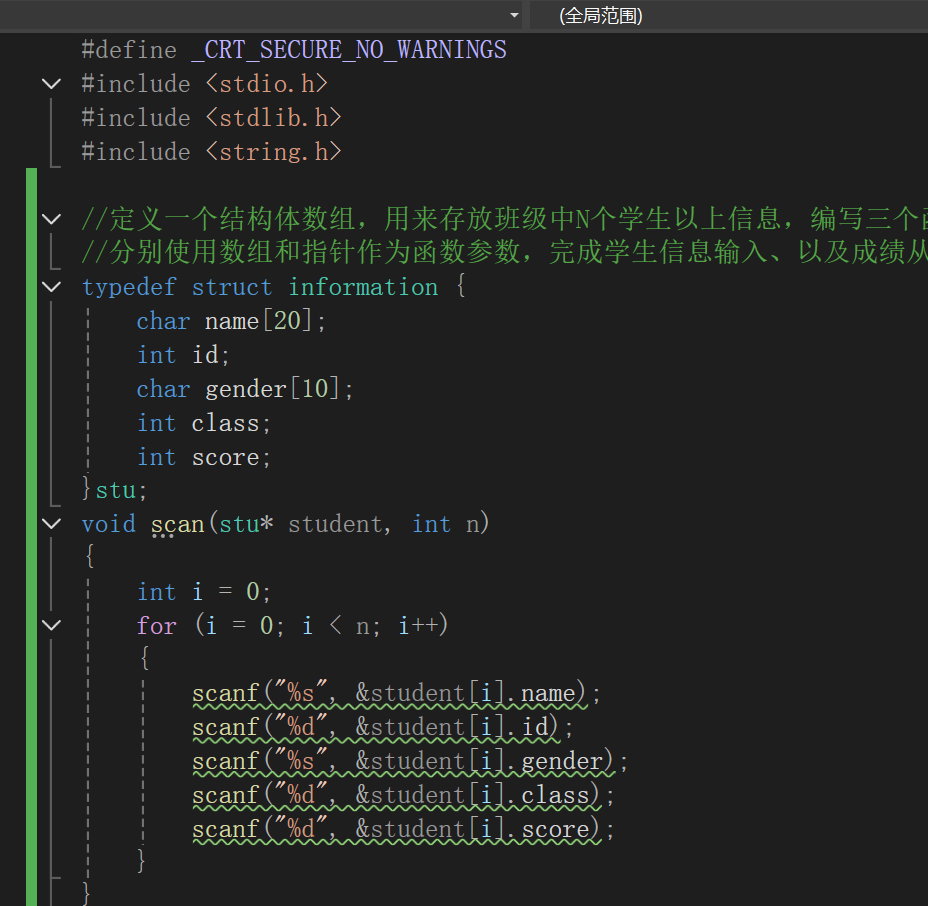
Task: Click the name[20] member declaration
Action: pyautogui.click(x=265, y=321)
